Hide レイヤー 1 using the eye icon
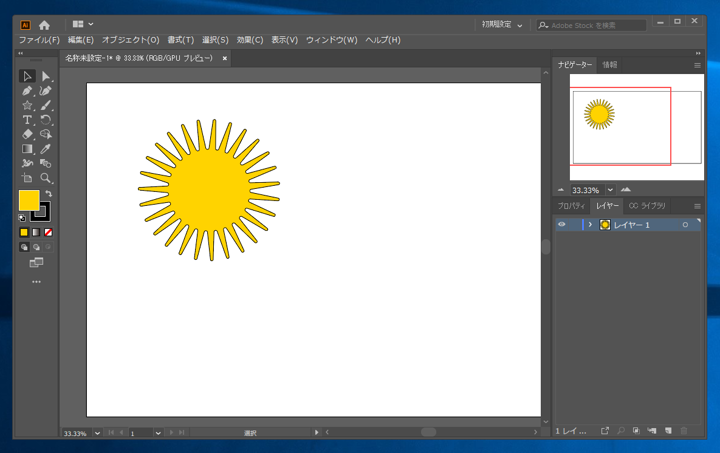This screenshot has height=453, width=720. click(x=562, y=225)
